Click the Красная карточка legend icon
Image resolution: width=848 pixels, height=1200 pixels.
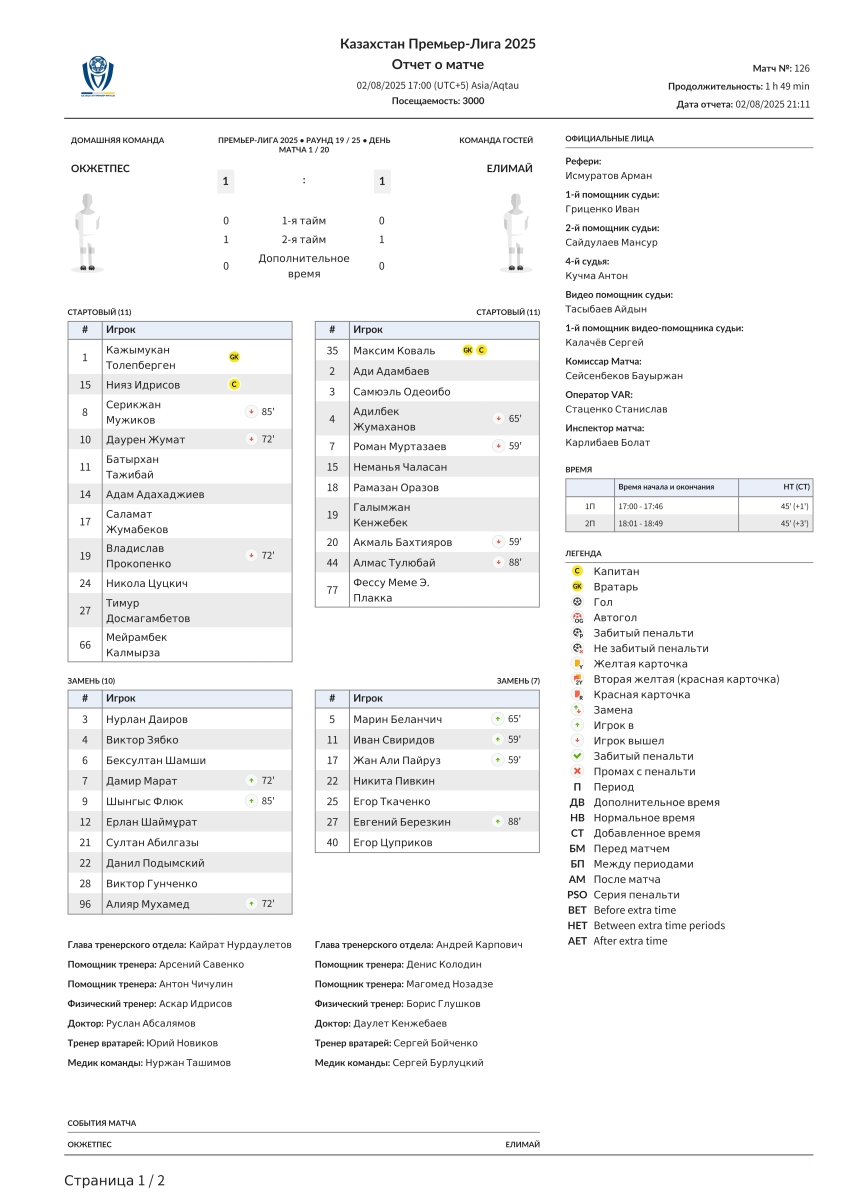click(577, 695)
